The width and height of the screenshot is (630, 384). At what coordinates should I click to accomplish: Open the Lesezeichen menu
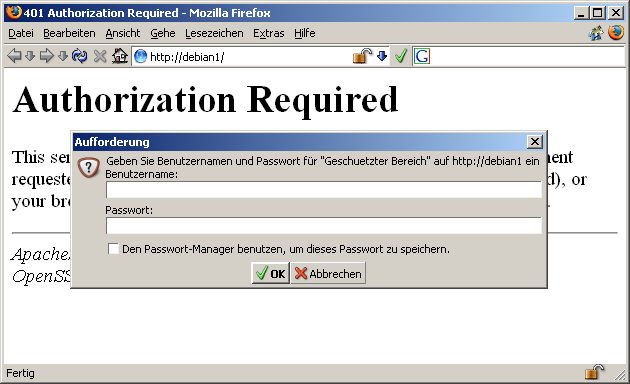[x=214, y=33]
